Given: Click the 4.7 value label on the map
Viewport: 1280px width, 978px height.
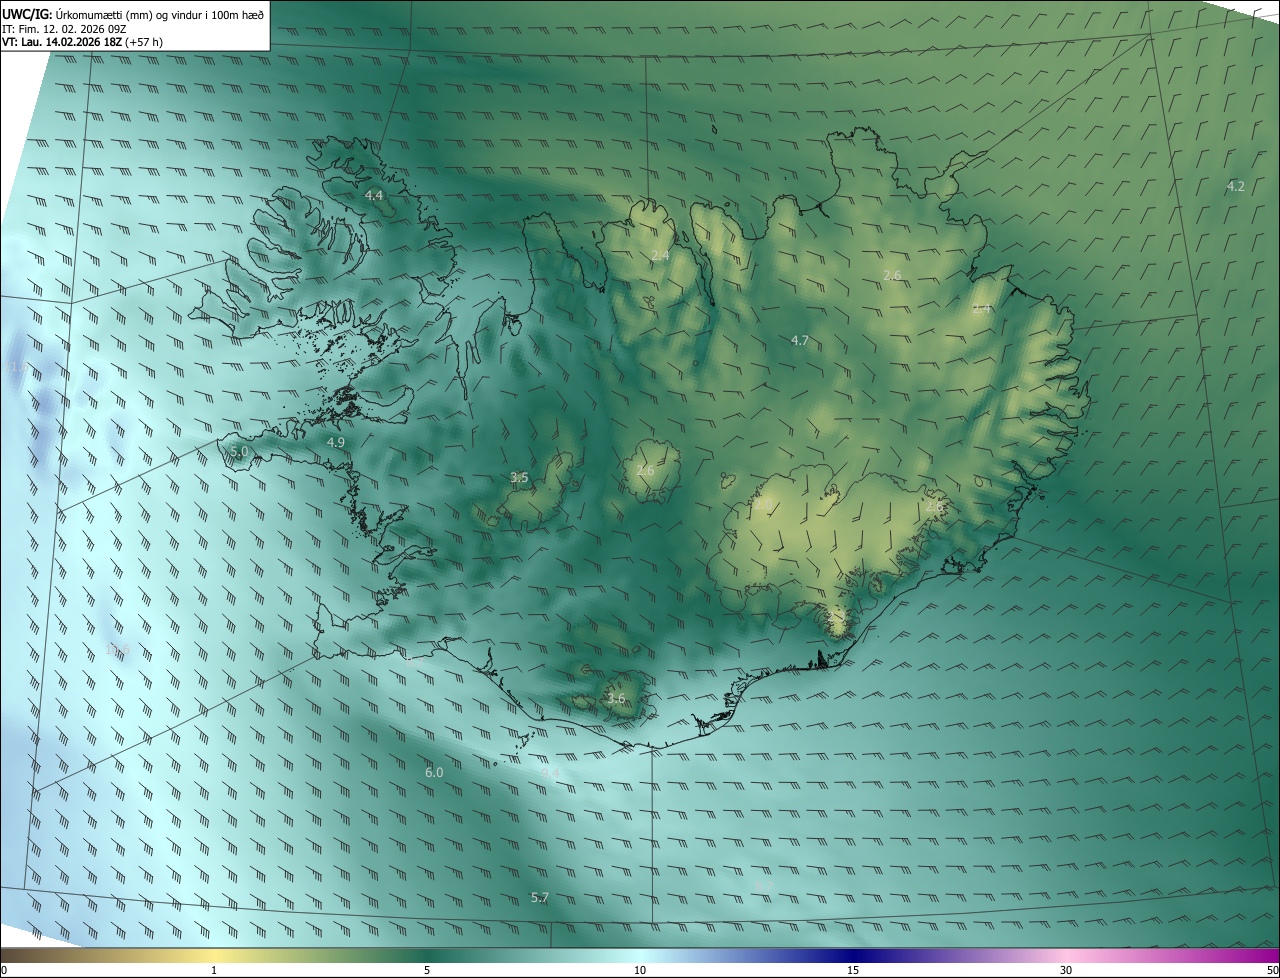Looking at the screenshot, I should (799, 341).
